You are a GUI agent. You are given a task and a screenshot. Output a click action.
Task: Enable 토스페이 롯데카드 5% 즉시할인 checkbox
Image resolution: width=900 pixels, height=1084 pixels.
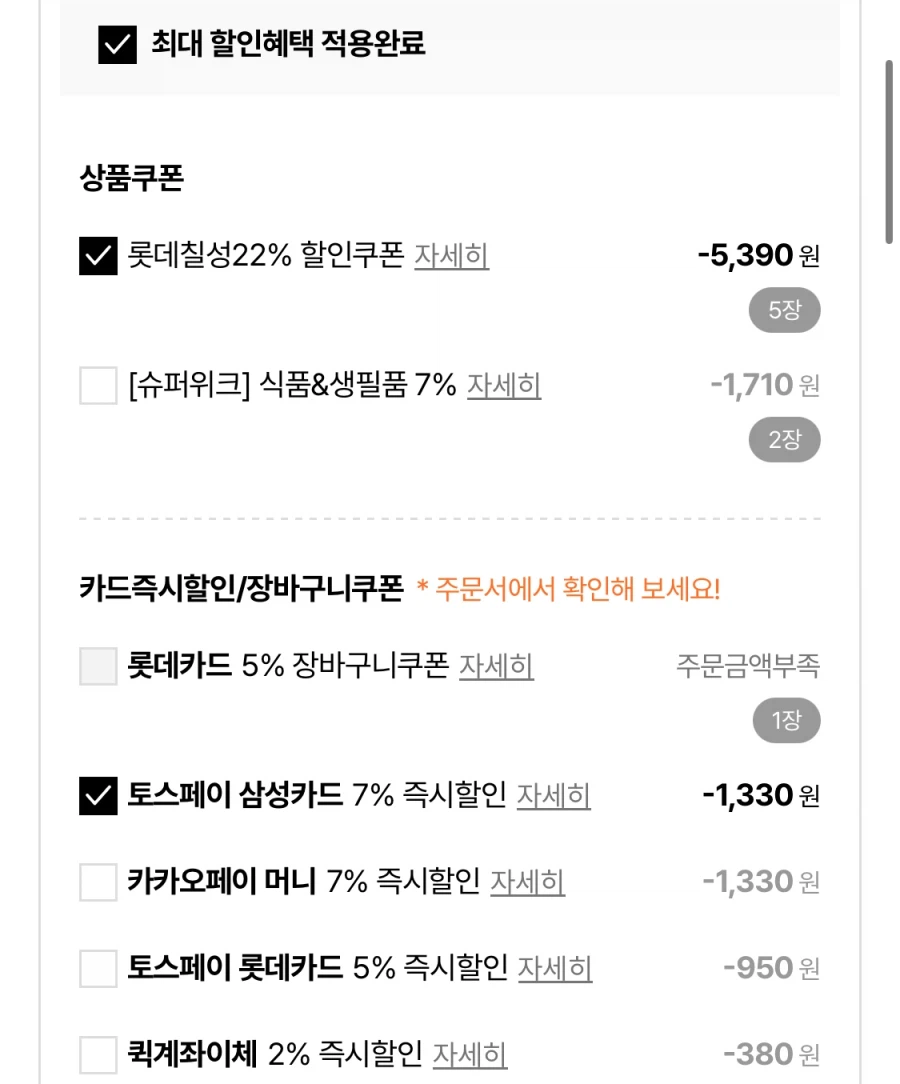click(98, 968)
